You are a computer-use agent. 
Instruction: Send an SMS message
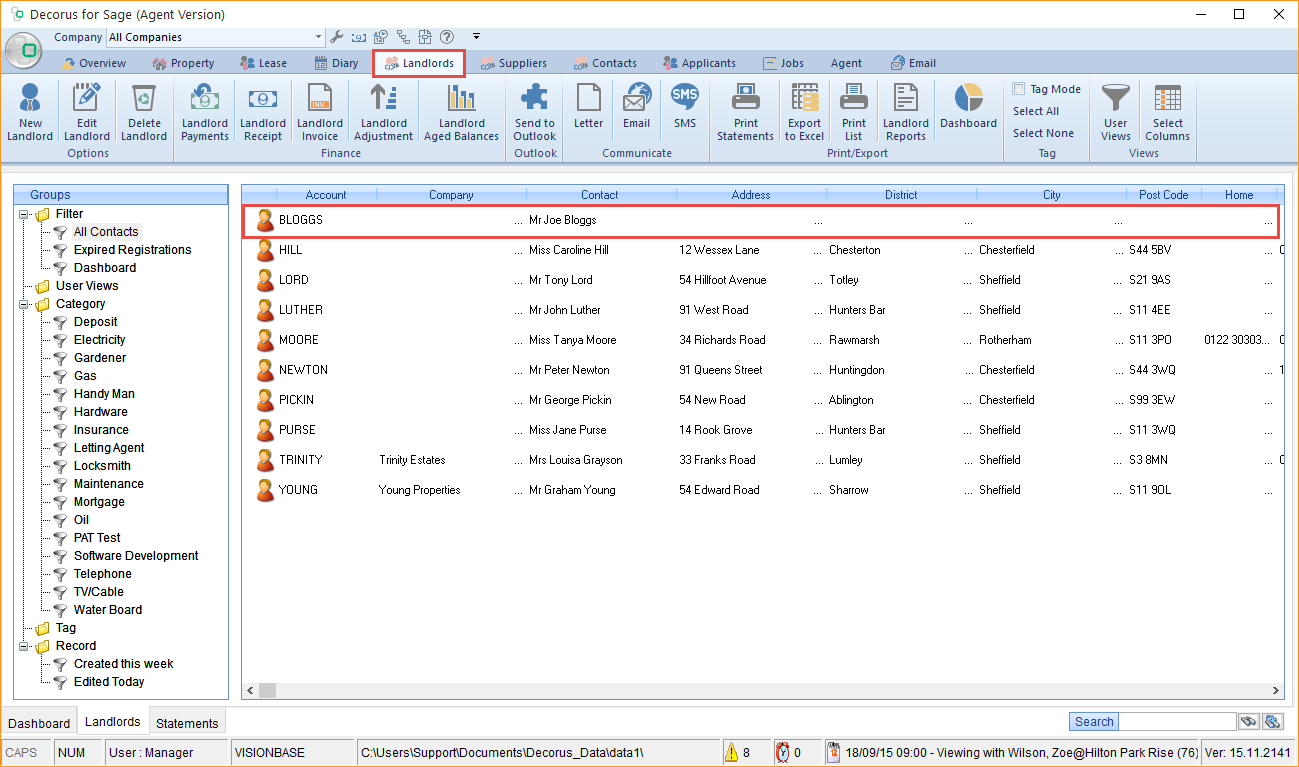click(x=685, y=107)
